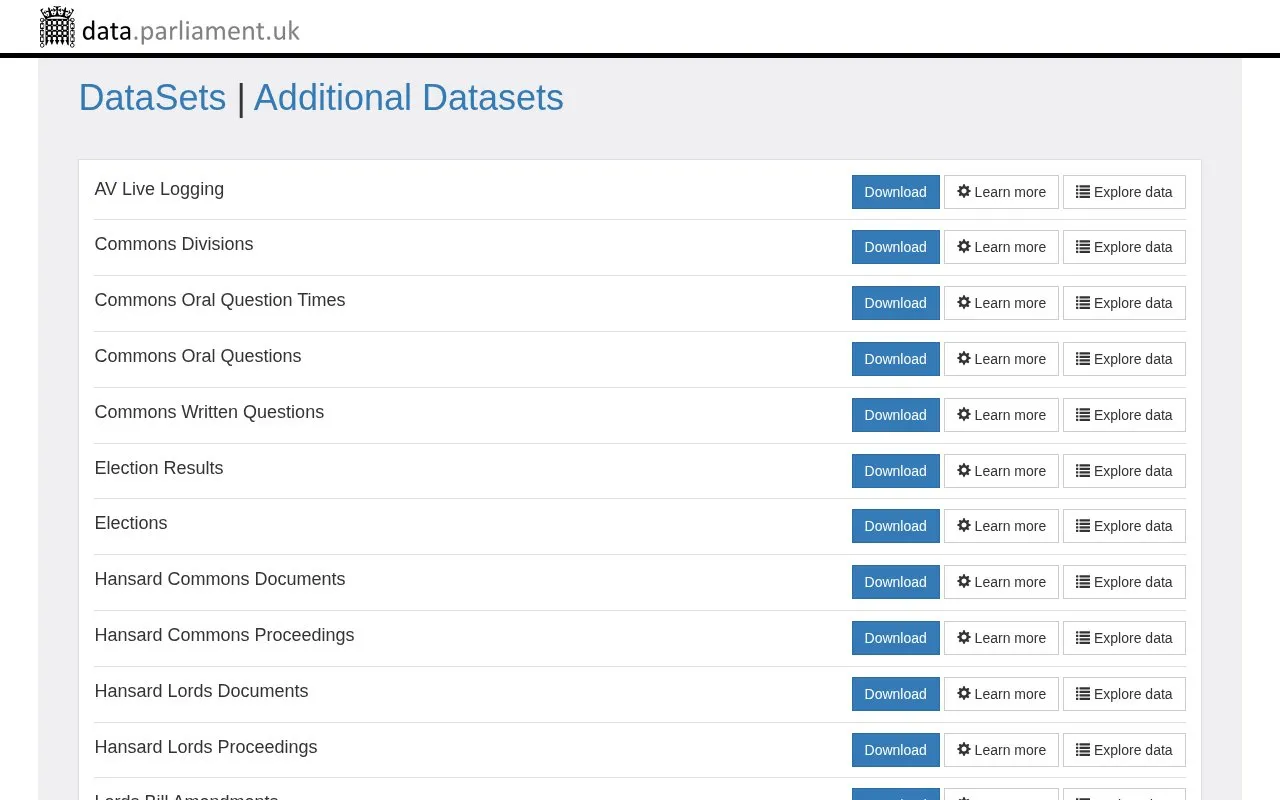Learn more about the Elections dataset
This screenshot has height=800, width=1280.
pos(1001,526)
